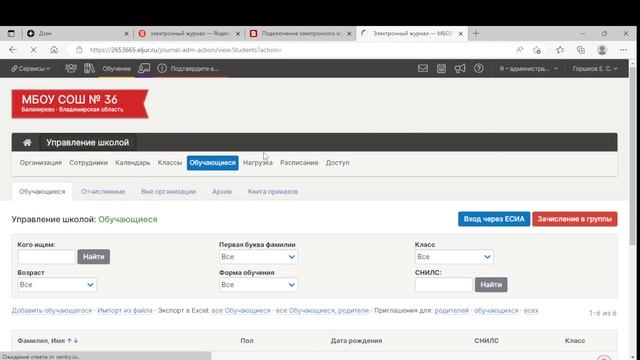Image resolution: width=640 pixels, height=360 pixels.
Task: Switch to the Яндекс электронный журнал tab
Action: point(189,33)
